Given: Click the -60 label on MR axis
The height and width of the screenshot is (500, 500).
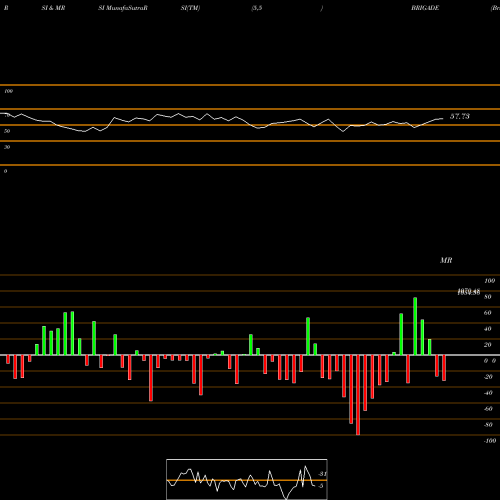Looking at the screenshot, I should click(x=488, y=409).
